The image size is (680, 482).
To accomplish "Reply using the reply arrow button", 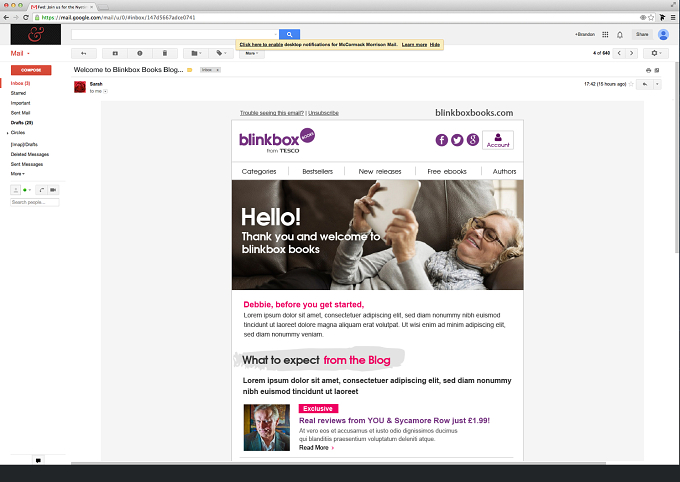I will click(645, 84).
